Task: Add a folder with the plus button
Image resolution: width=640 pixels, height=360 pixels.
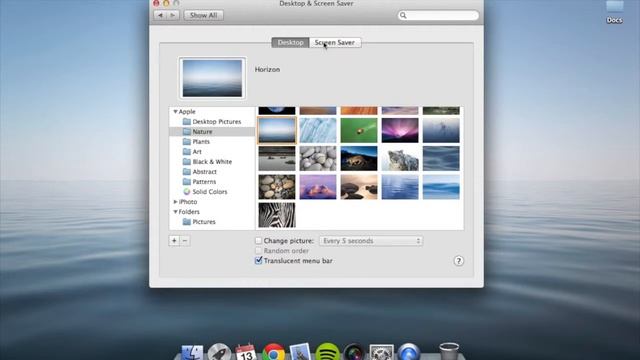Action: tap(174, 241)
